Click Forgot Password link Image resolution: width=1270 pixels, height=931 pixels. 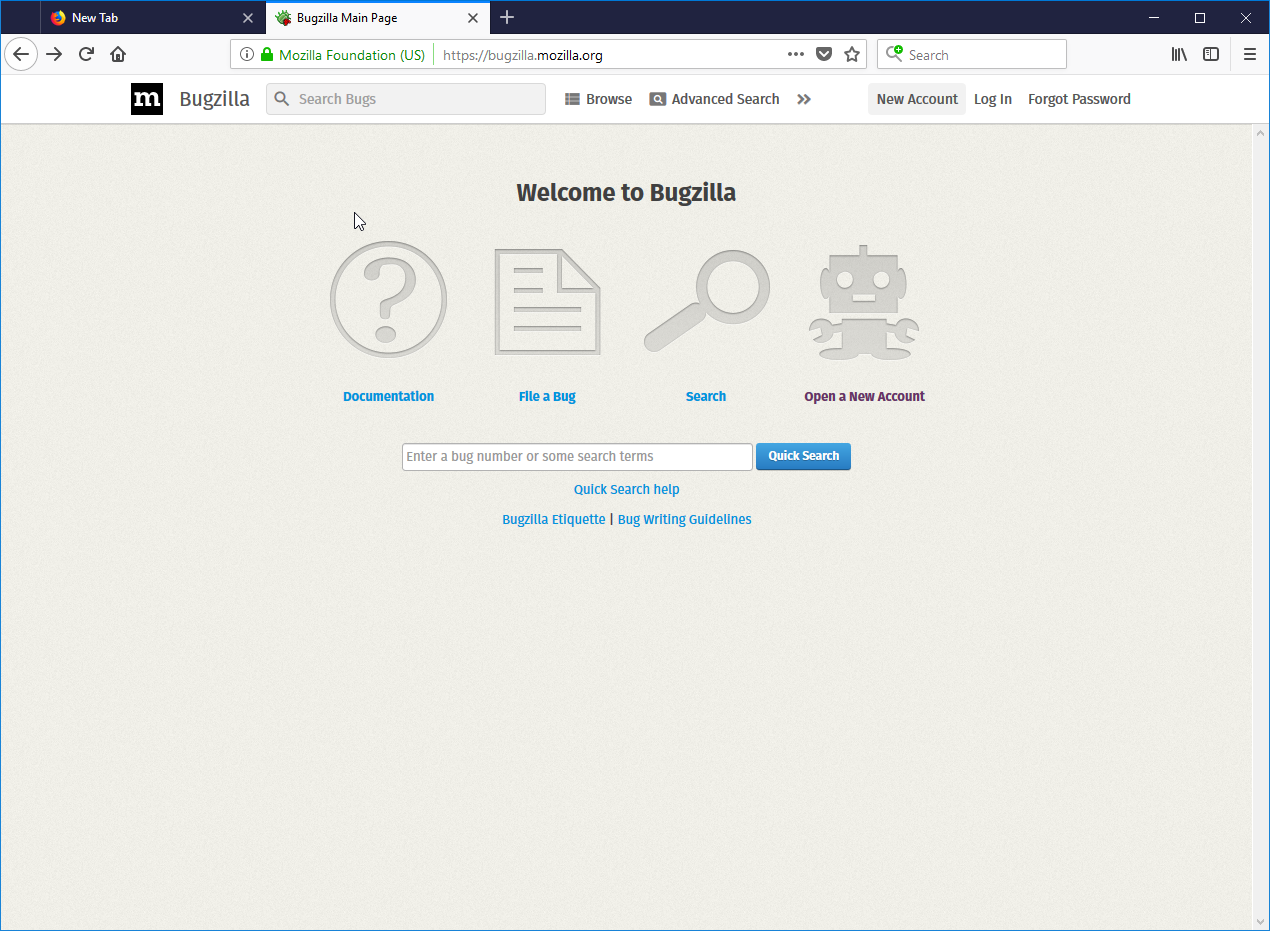(1079, 99)
